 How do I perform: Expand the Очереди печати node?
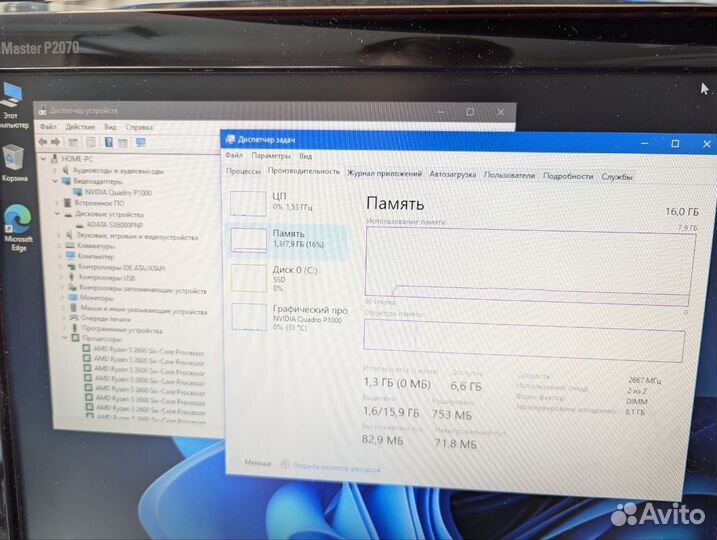[63, 318]
